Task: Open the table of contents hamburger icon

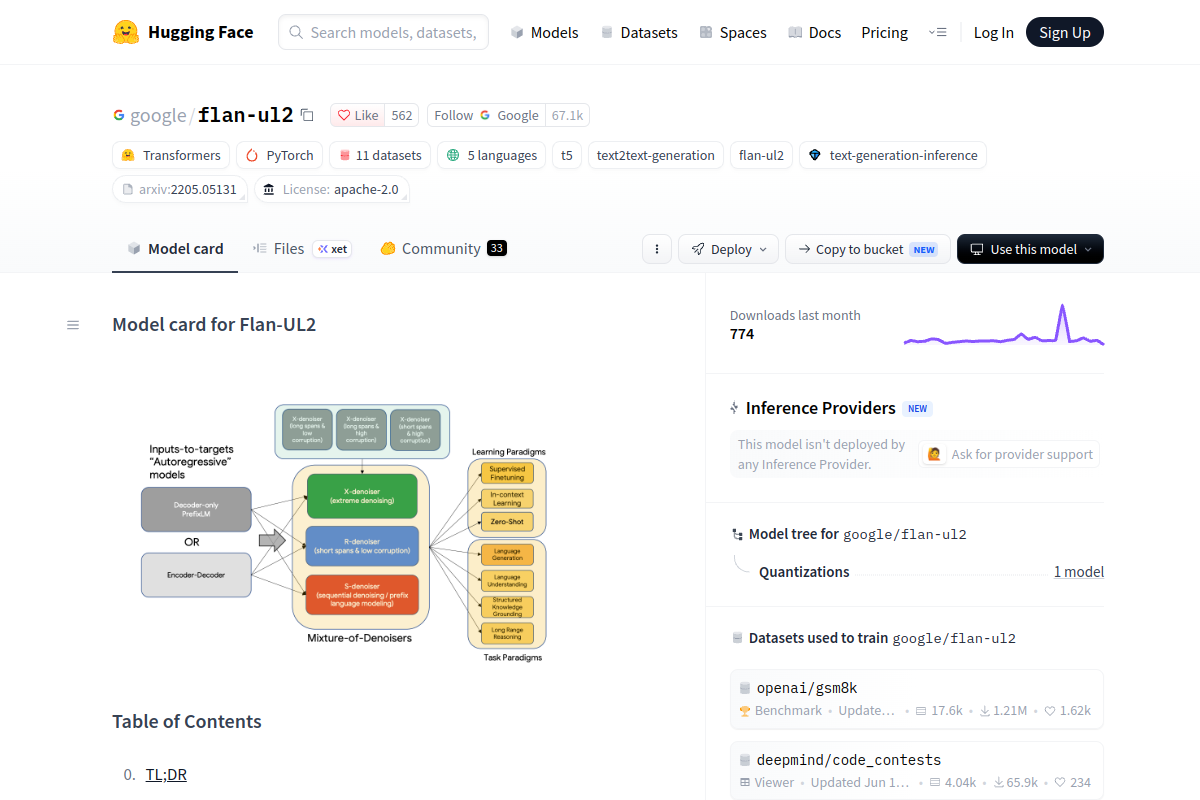Action: tap(73, 325)
